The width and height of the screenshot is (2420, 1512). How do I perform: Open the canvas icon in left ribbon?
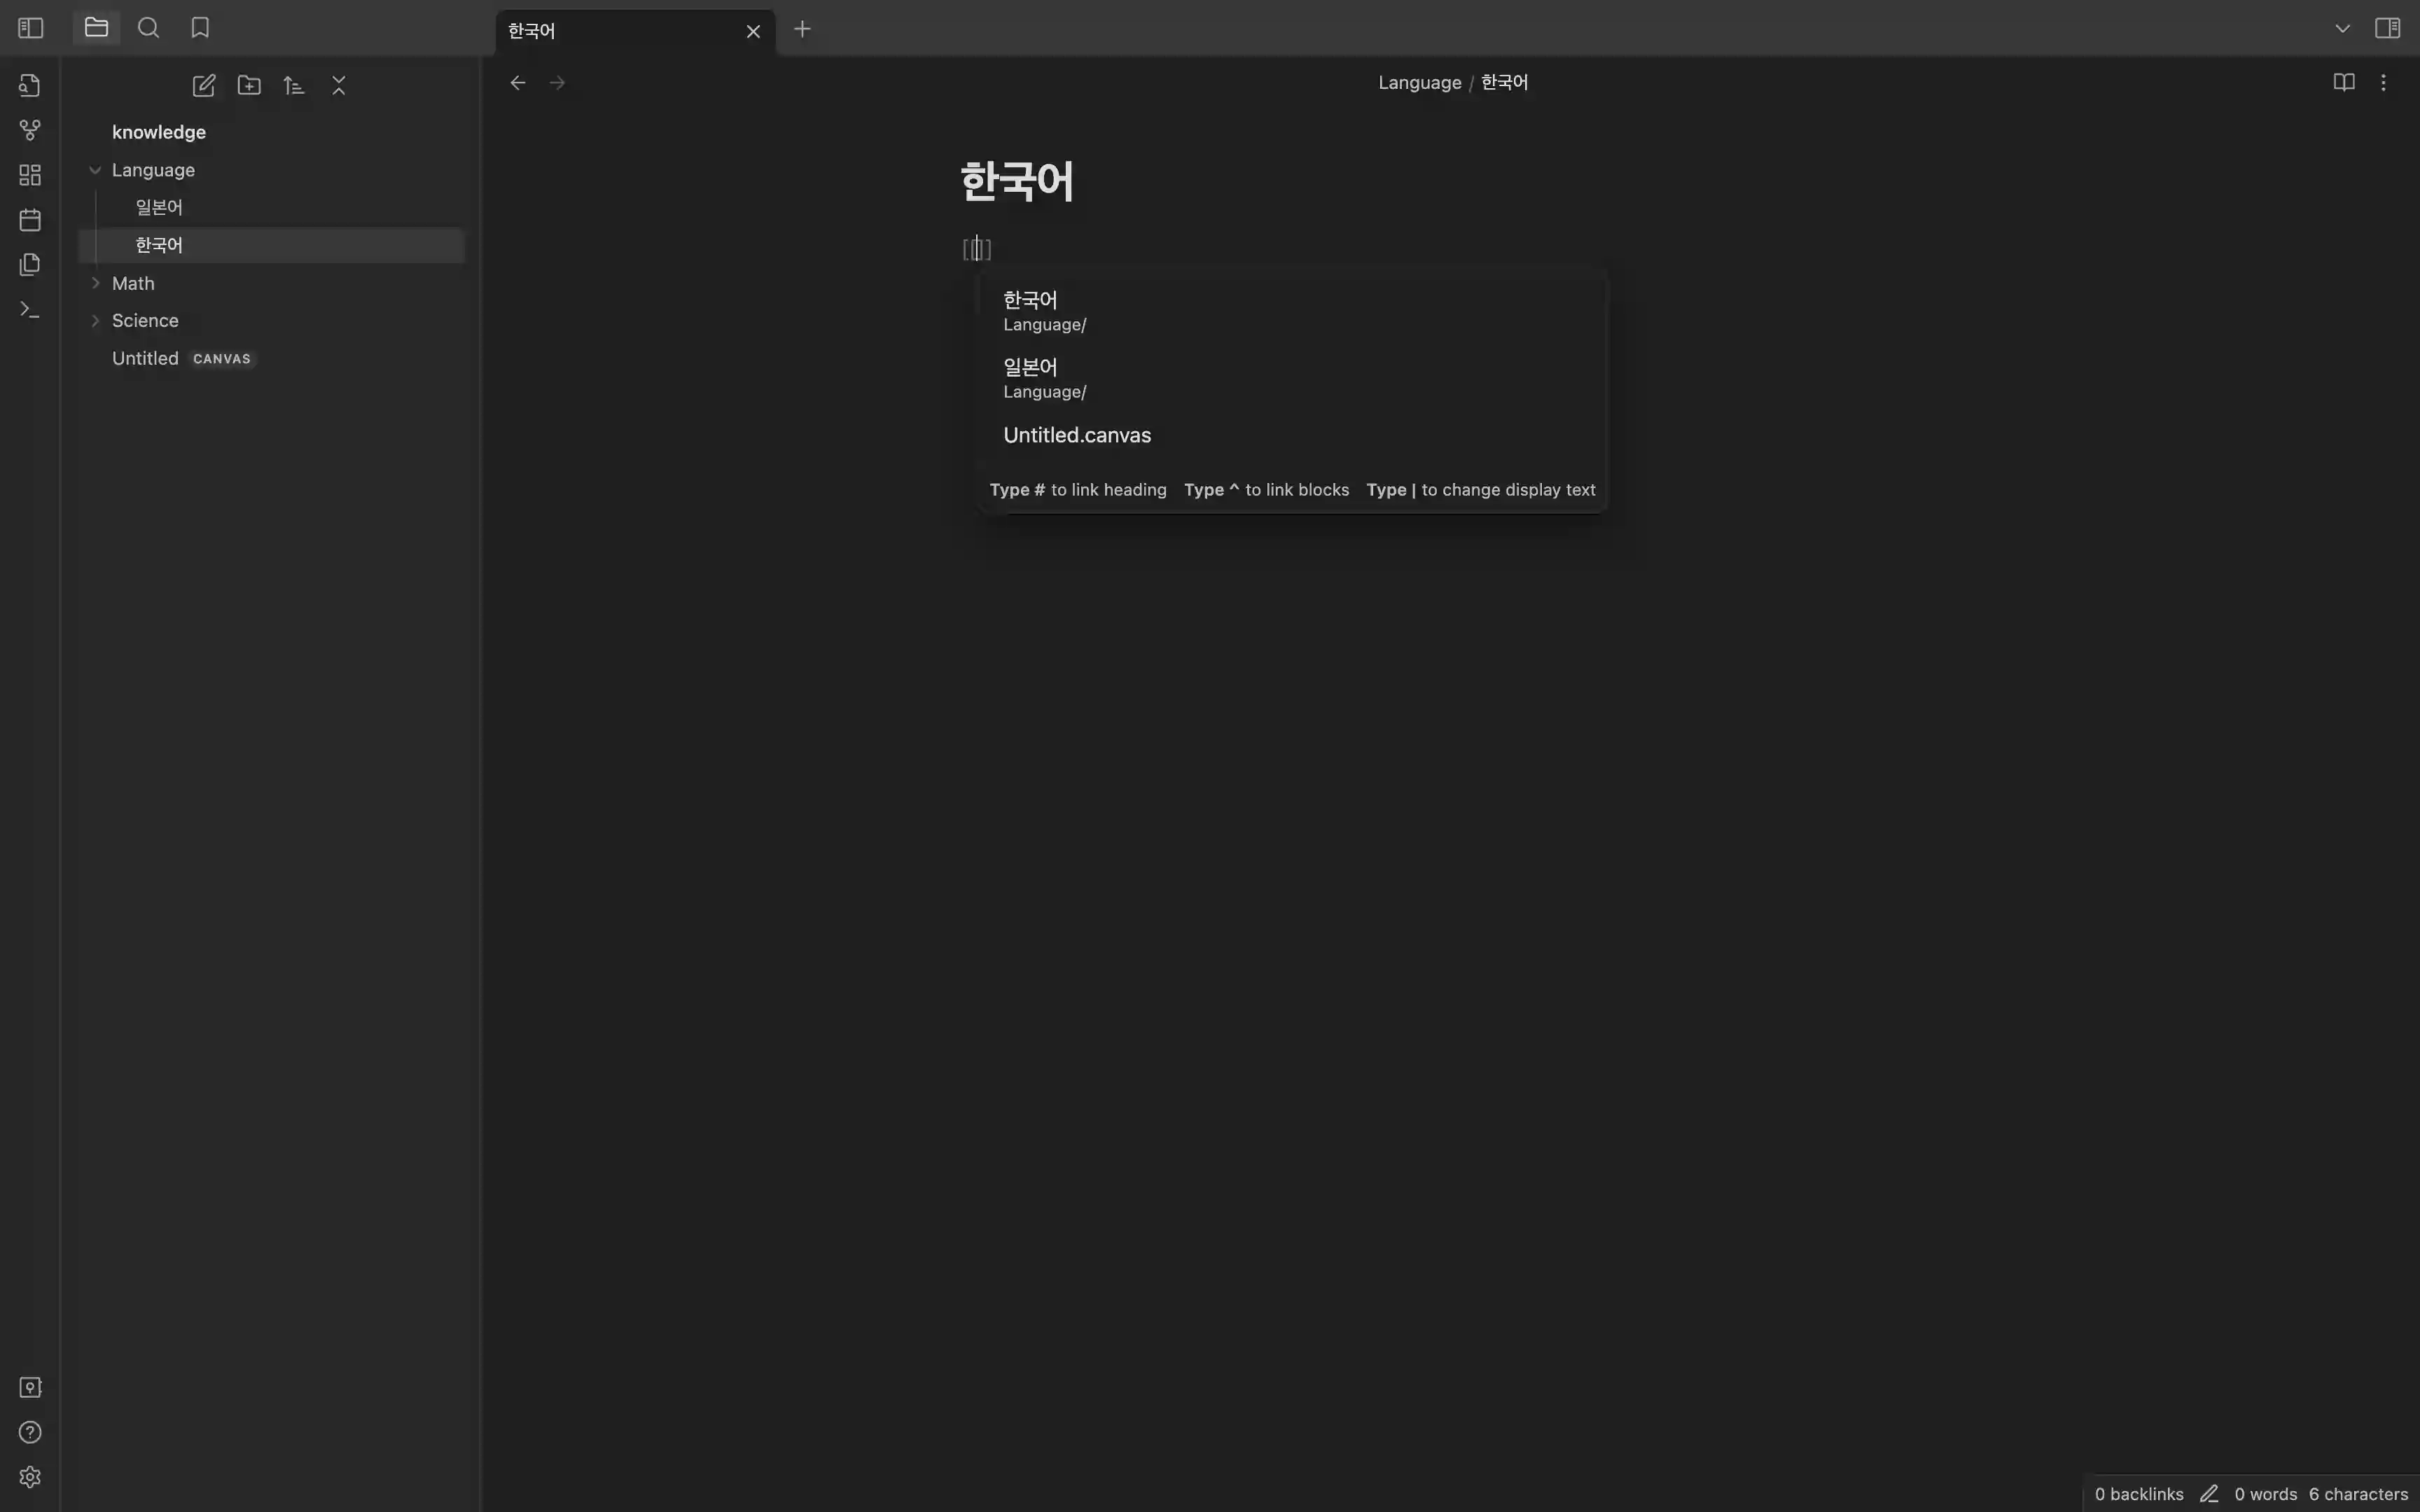point(30,175)
